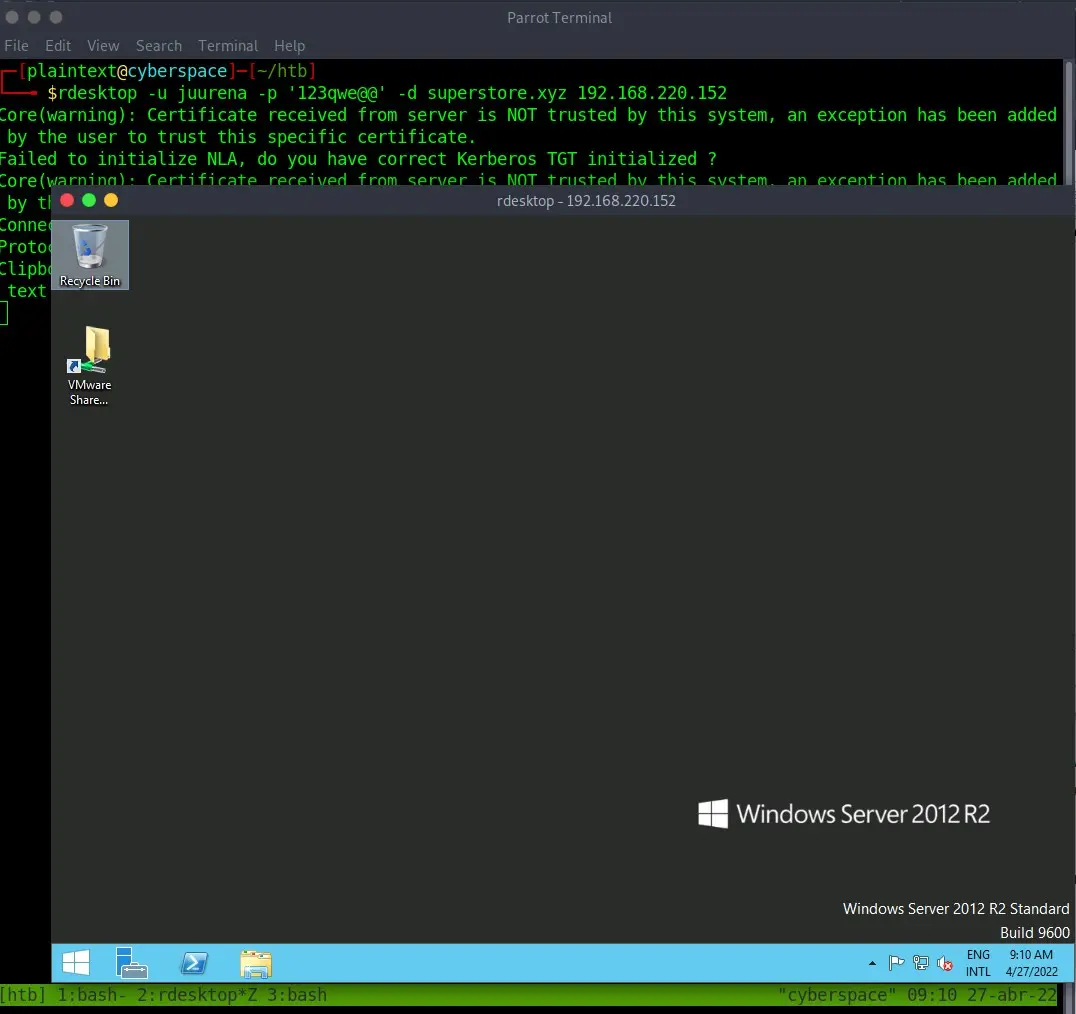The width and height of the screenshot is (1076, 1014).
Task: Click 'Build 9600' desktop text
Action: coord(1034,932)
